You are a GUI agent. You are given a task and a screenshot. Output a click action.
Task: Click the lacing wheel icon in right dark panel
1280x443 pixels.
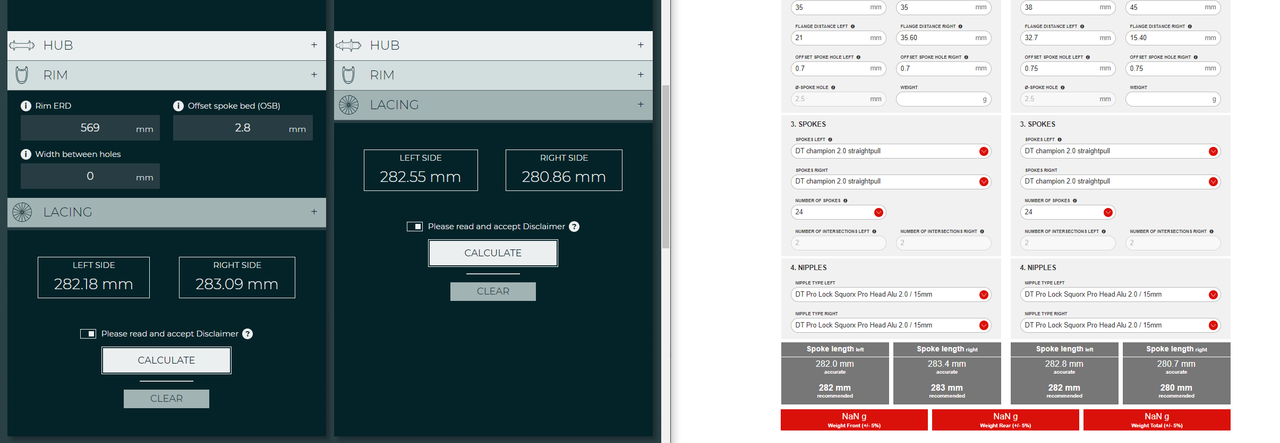click(349, 104)
